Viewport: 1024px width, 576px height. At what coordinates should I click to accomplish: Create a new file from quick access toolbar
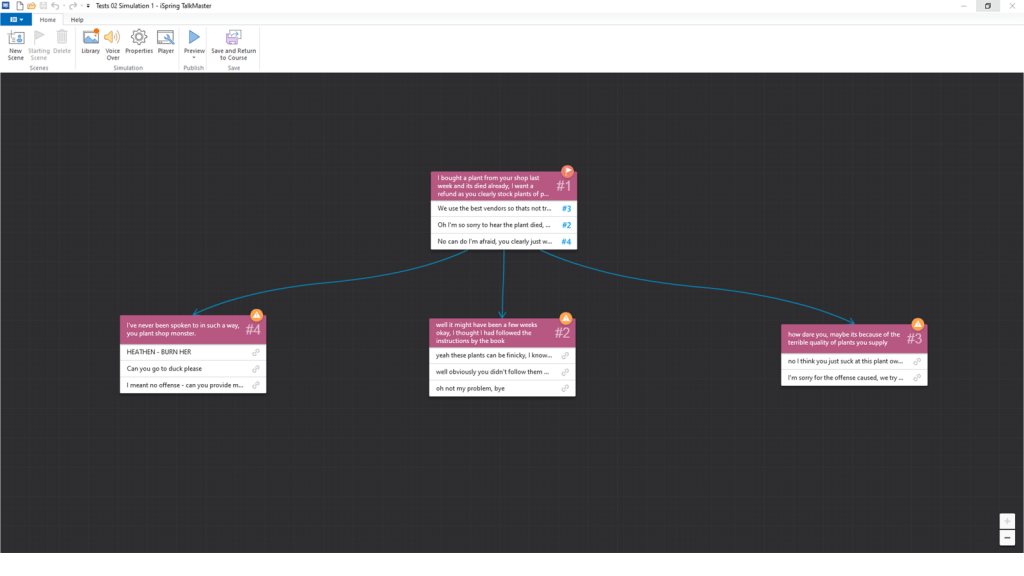pyautogui.click(x=20, y=6)
